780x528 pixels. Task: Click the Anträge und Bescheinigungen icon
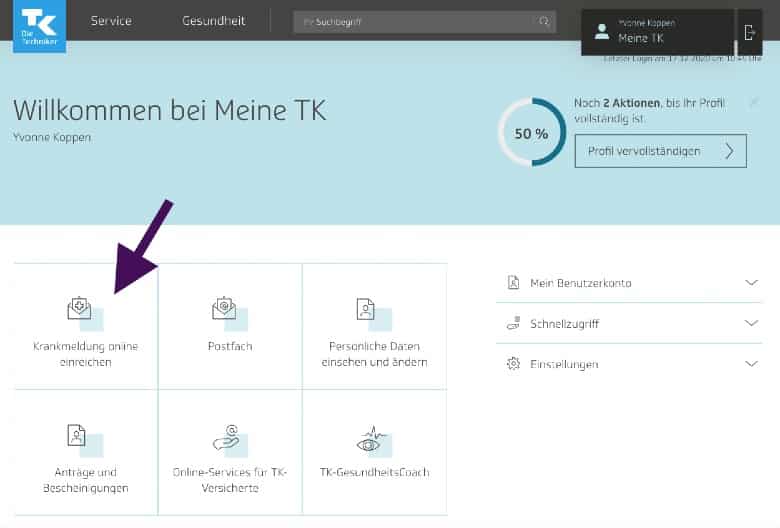[77, 435]
